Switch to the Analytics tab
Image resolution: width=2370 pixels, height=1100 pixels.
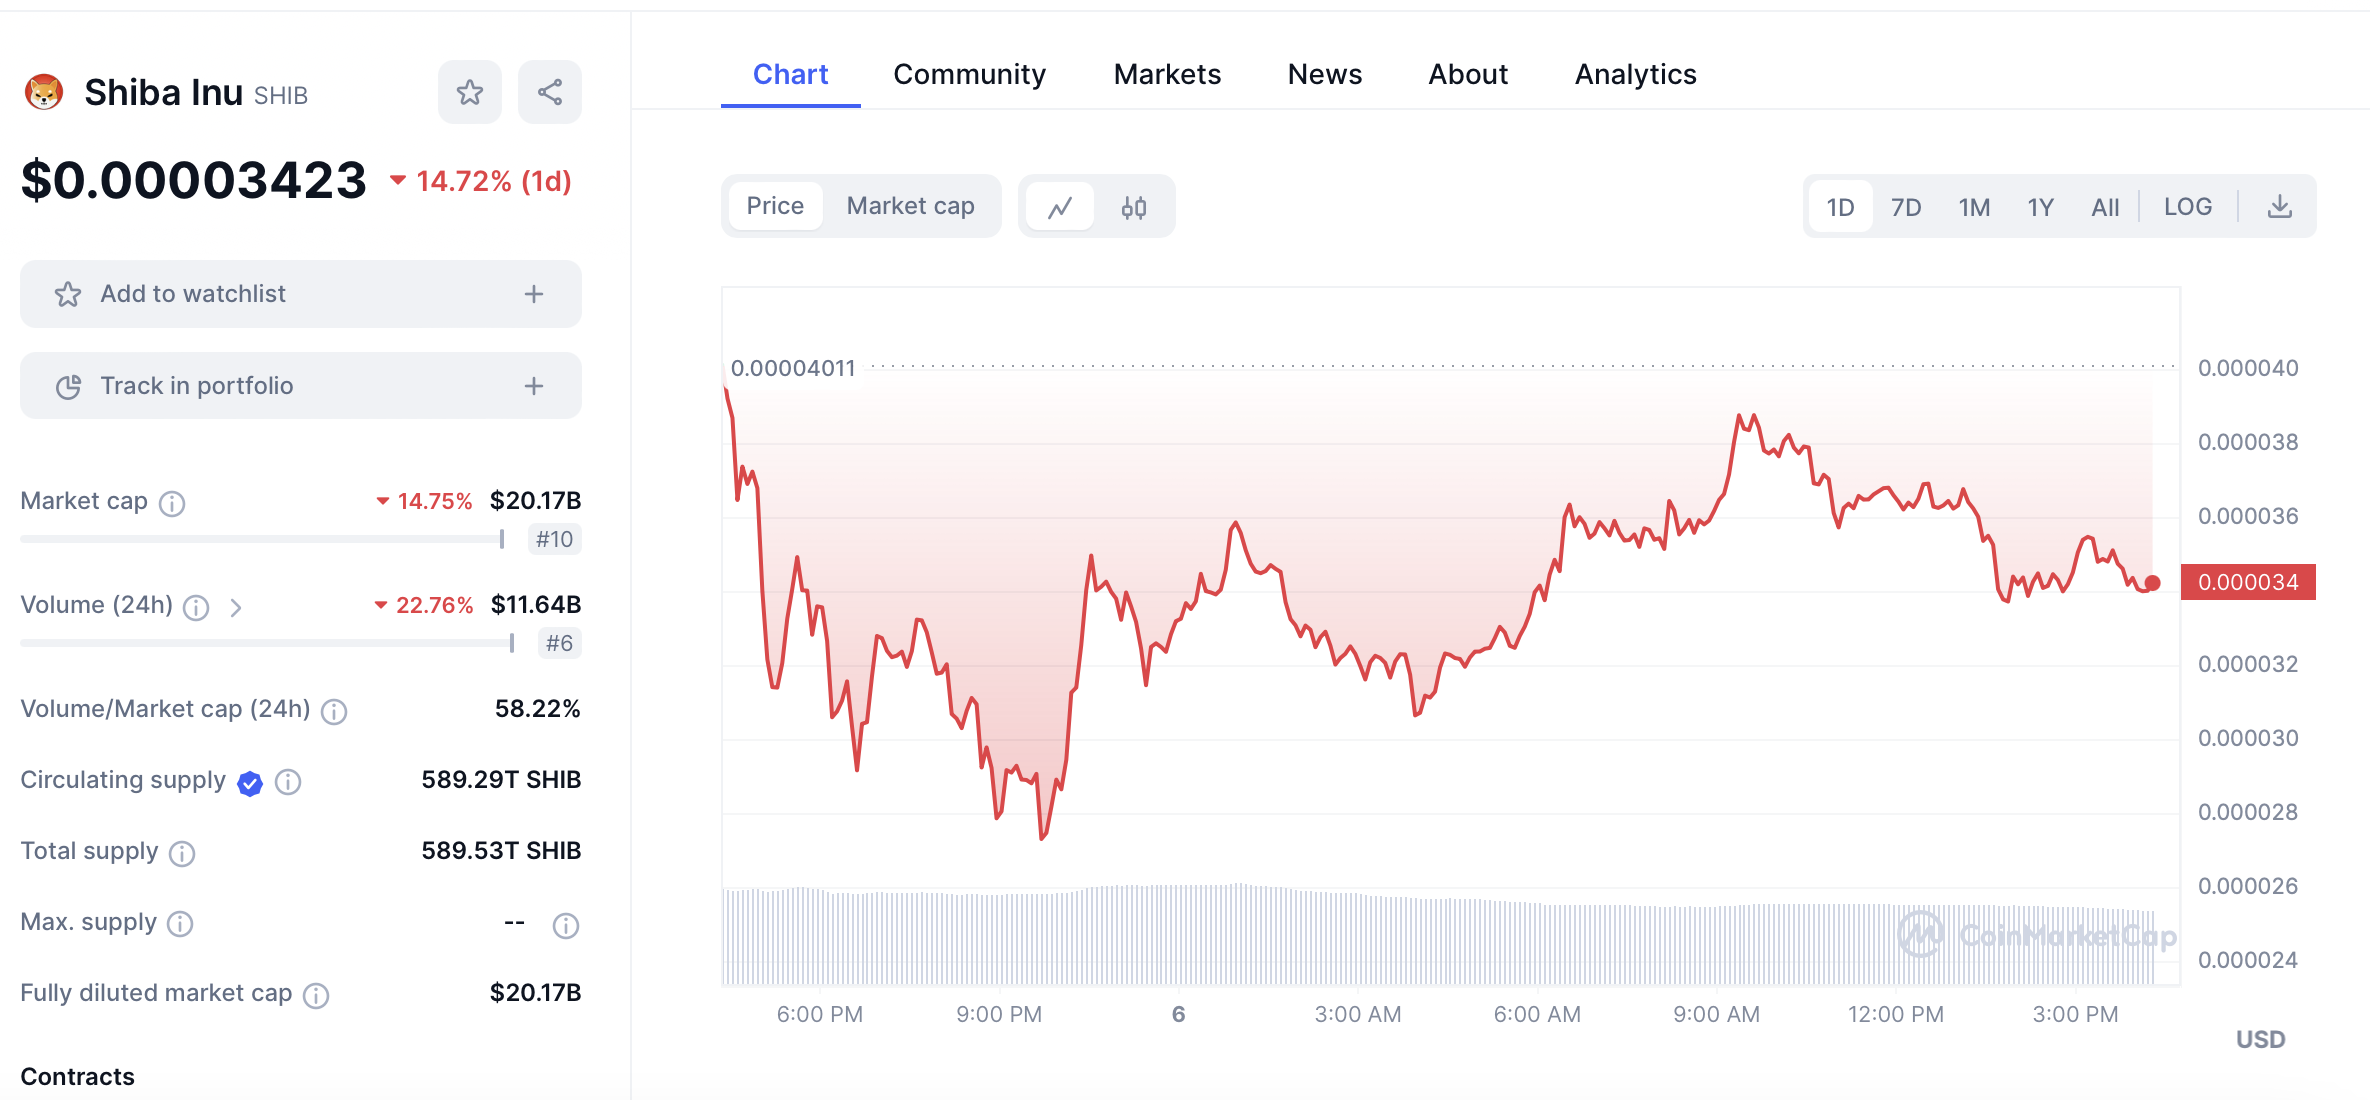click(1635, 74)
